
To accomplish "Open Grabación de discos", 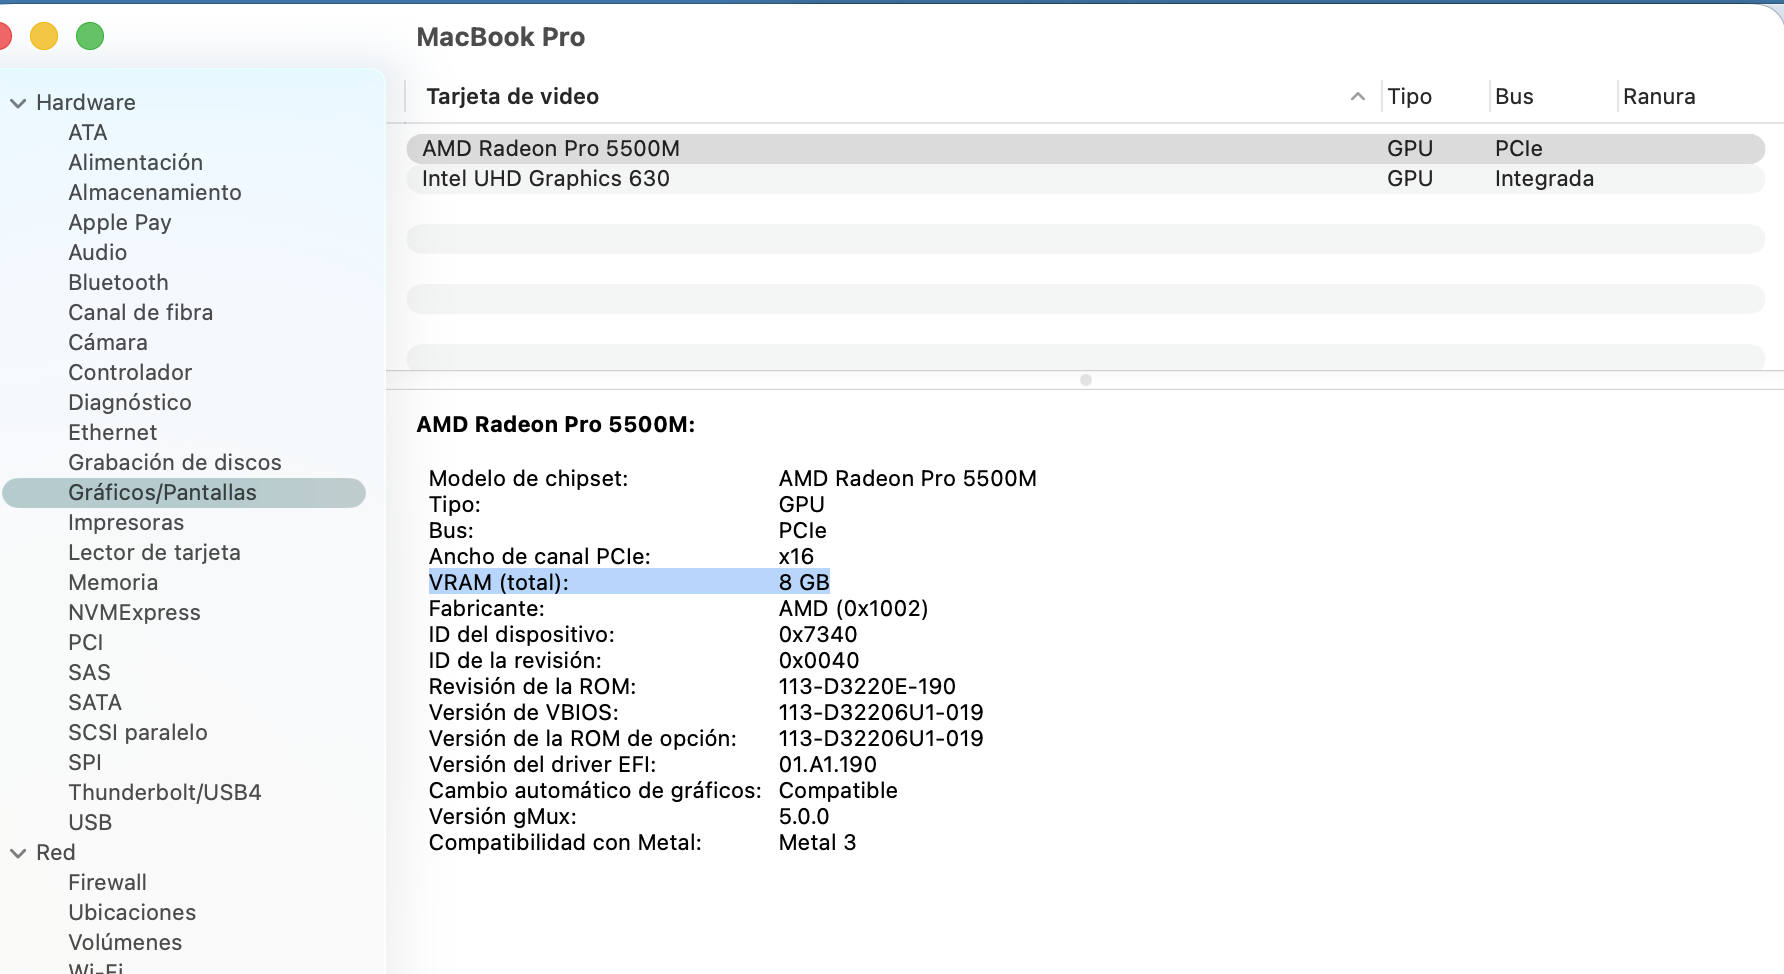I will pyautogui.click(x=175, y=462).
